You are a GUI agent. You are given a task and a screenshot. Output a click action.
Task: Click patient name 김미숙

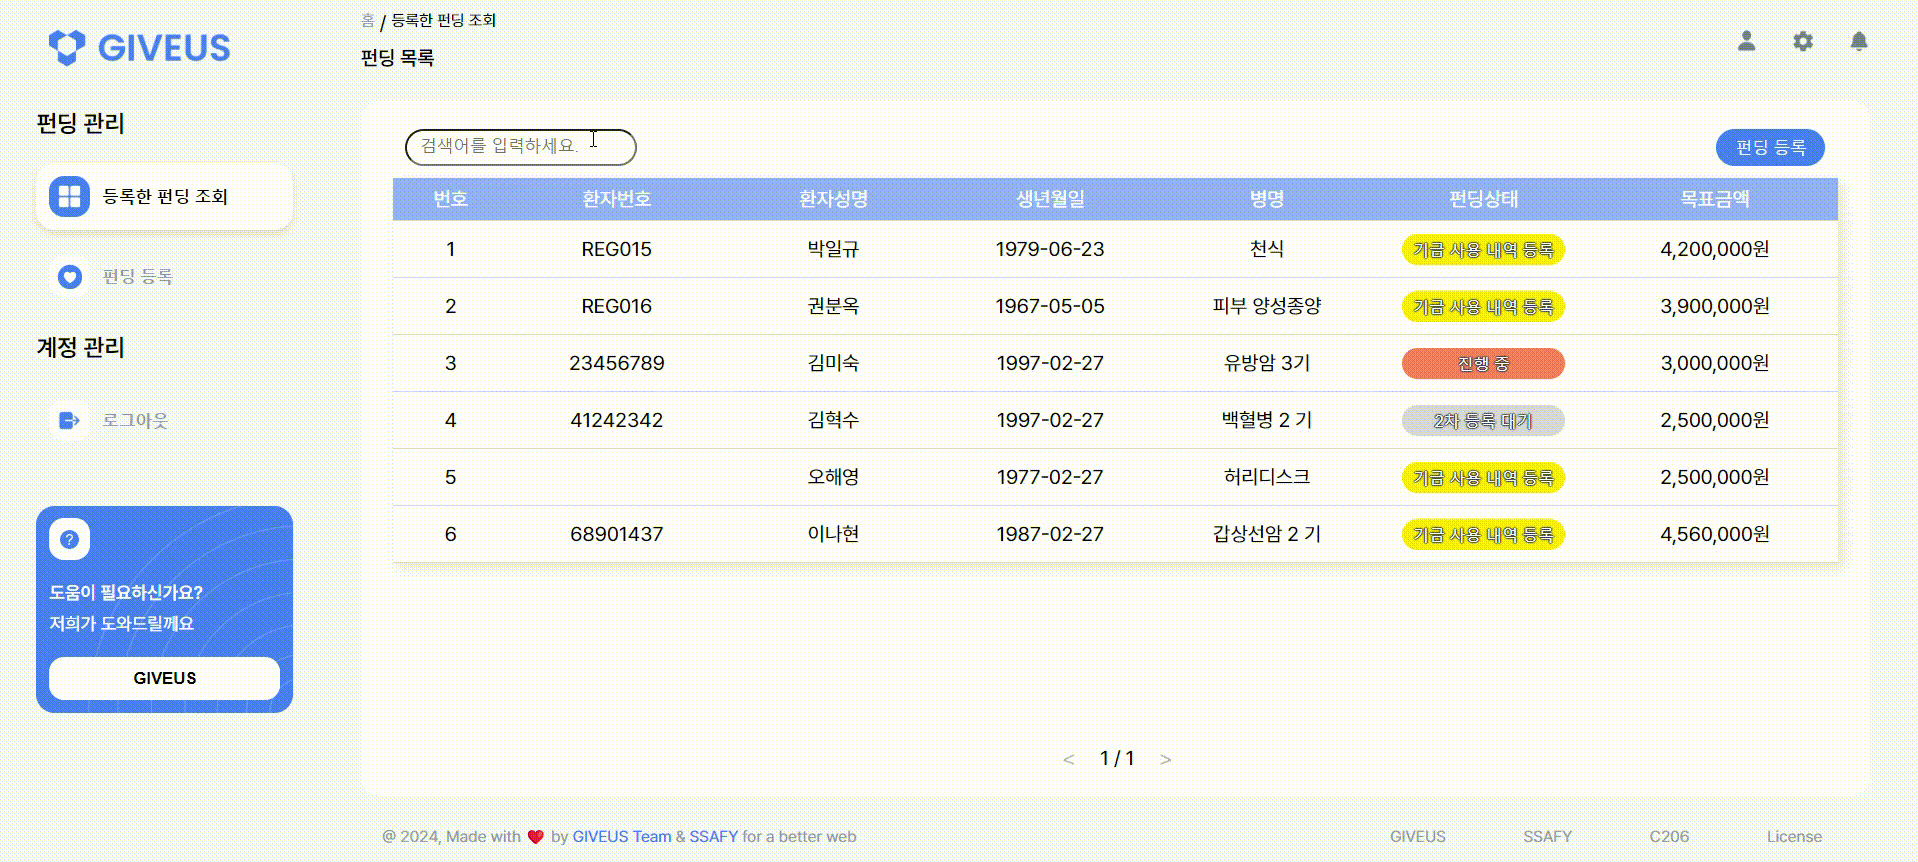pos(833,363)
